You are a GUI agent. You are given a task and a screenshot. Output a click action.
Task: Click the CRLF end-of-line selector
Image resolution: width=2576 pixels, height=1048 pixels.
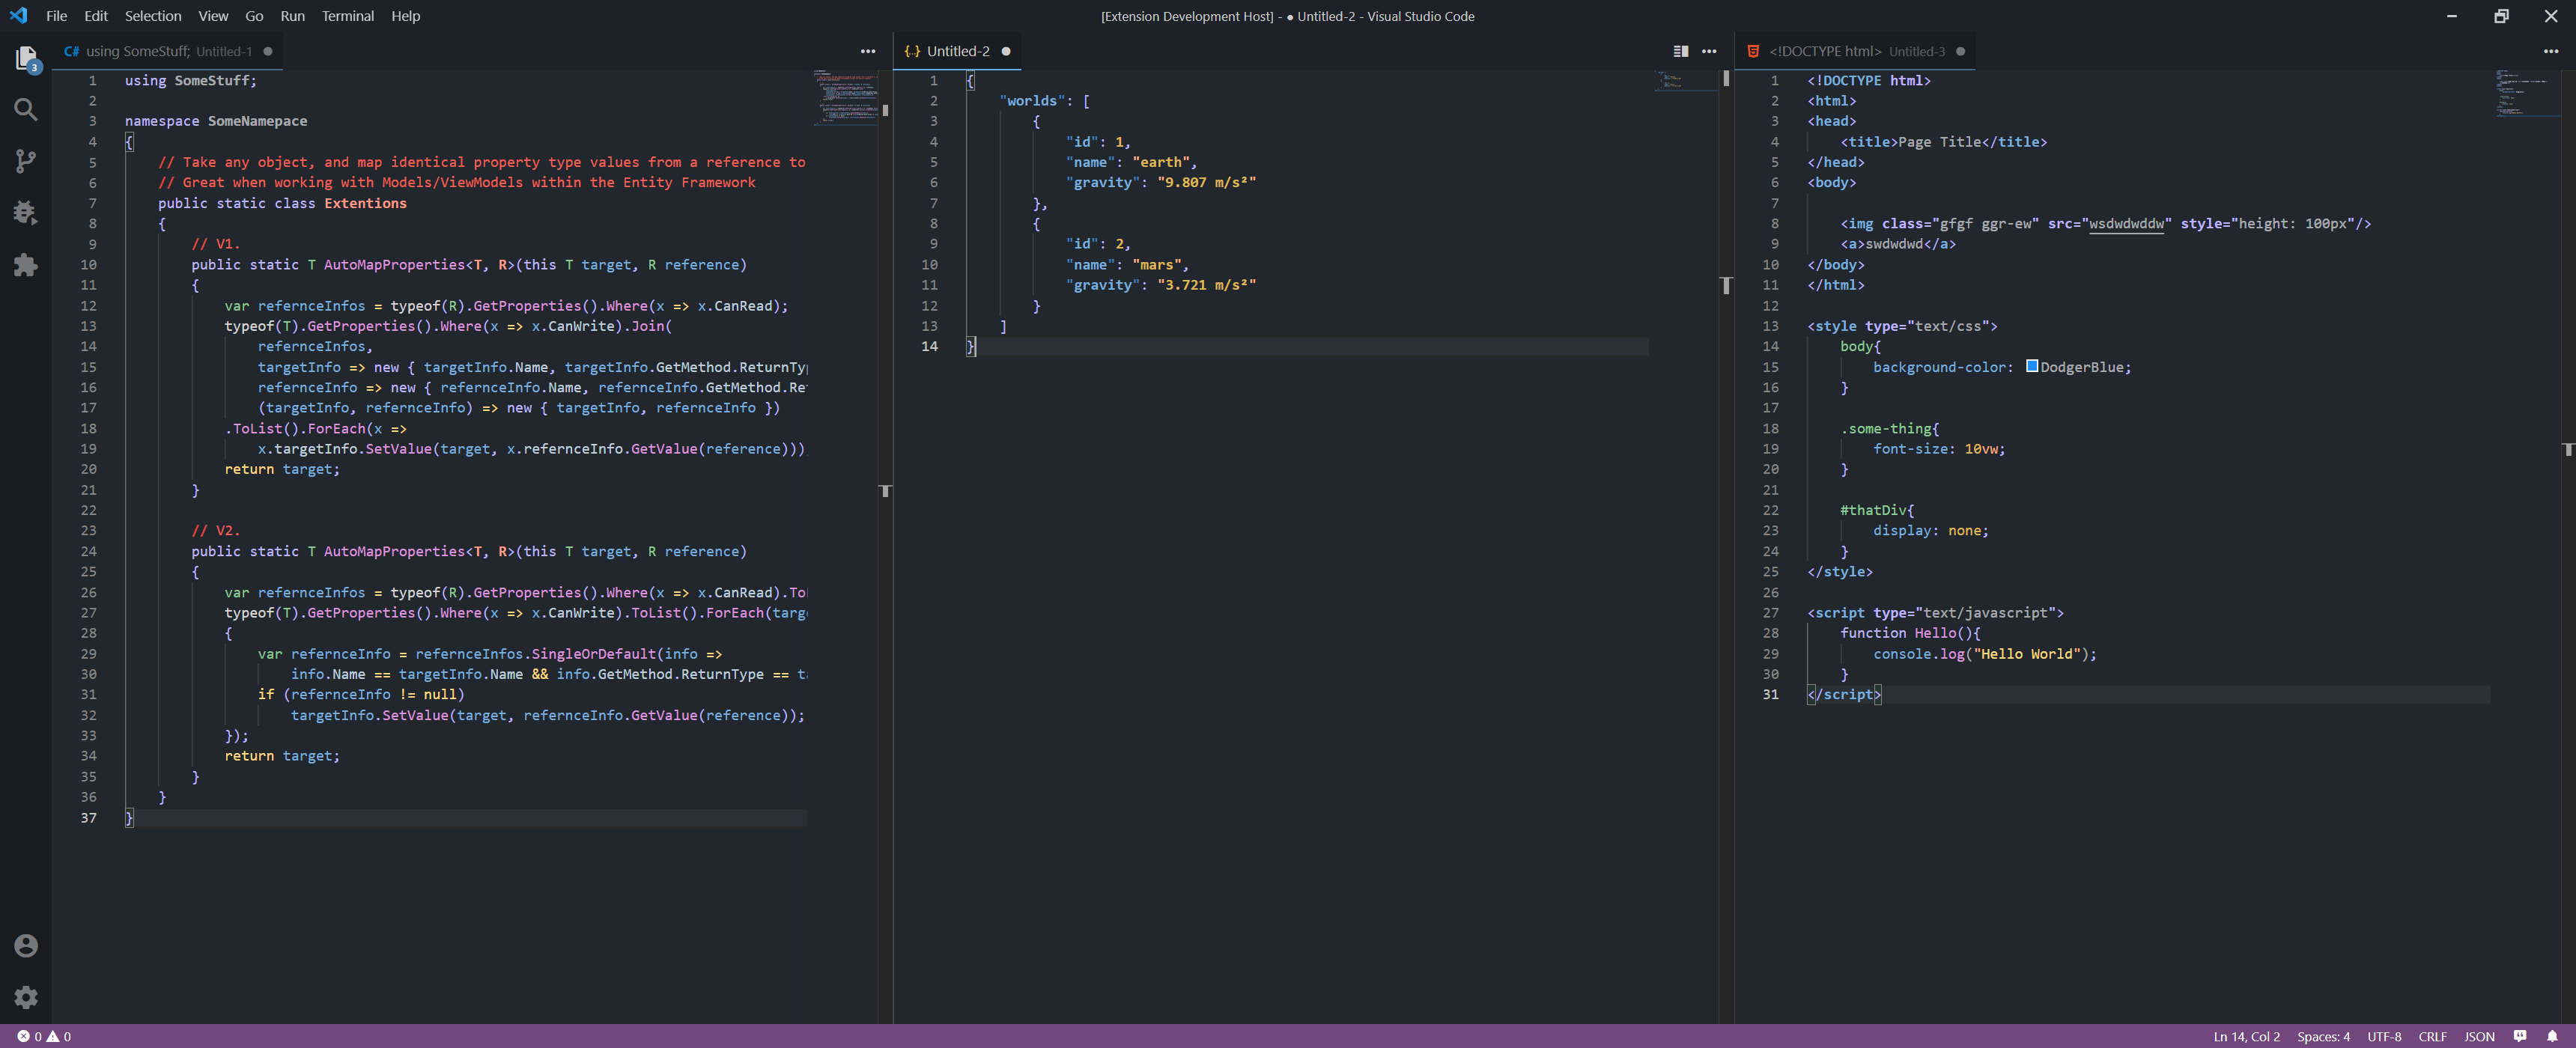(2432, 1036)
